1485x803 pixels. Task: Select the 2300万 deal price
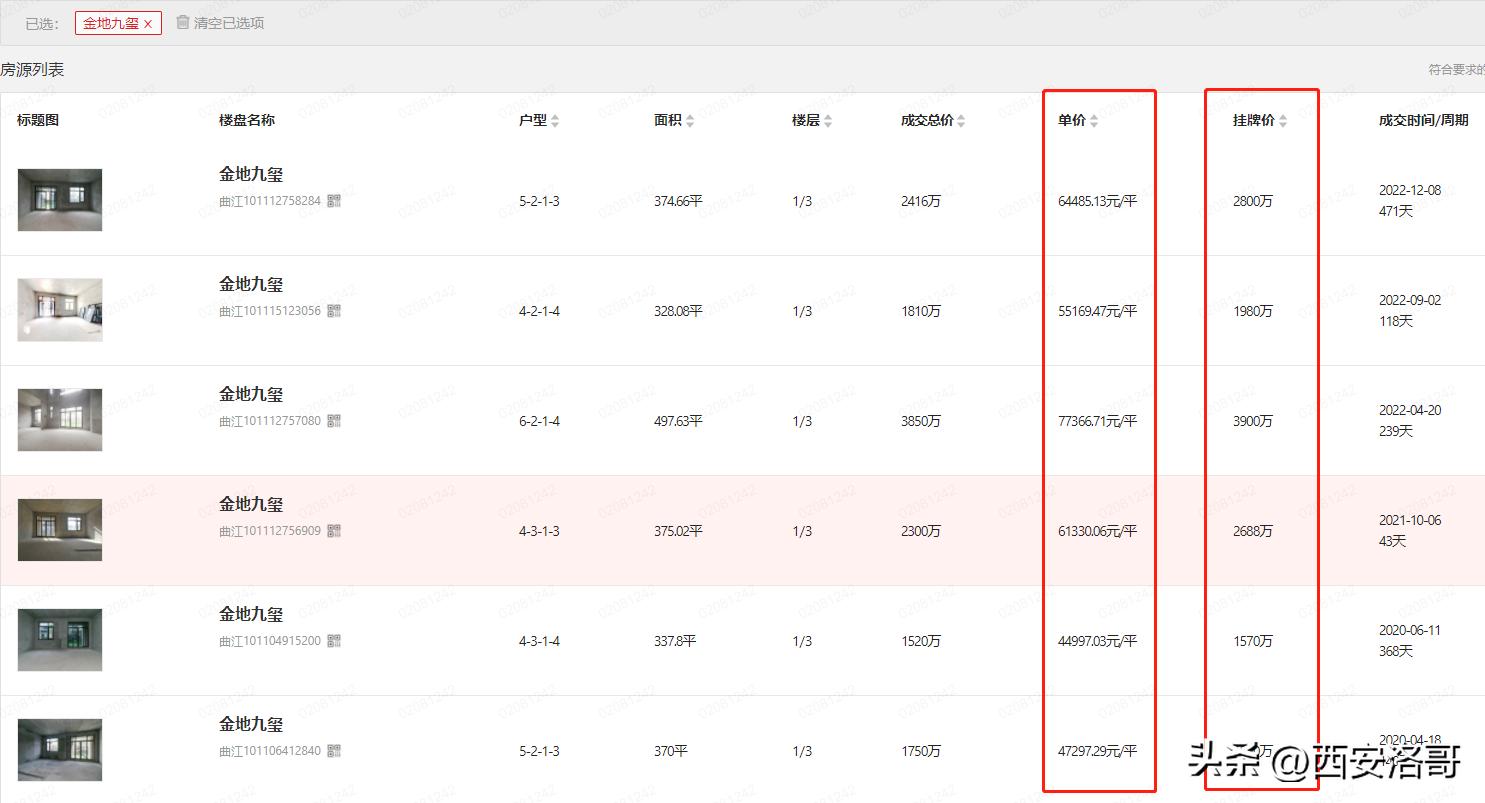point(921,531)
